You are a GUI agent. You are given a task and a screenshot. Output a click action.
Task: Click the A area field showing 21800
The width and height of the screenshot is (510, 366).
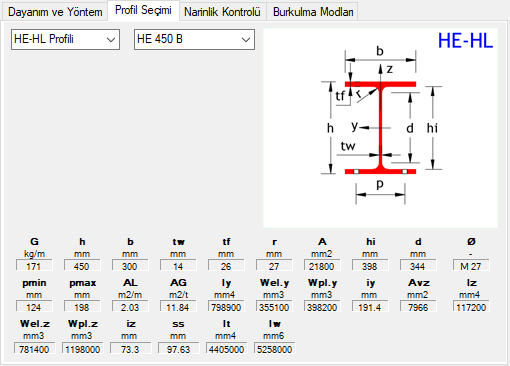[322, 266]
